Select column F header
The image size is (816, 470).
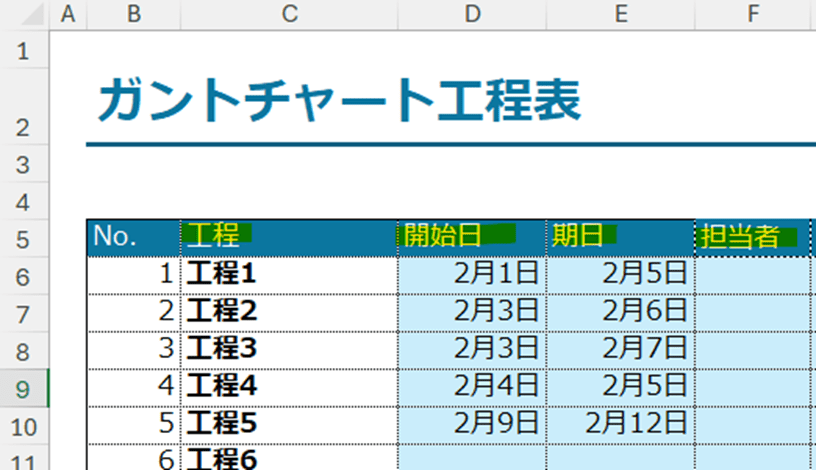[752, 14]
